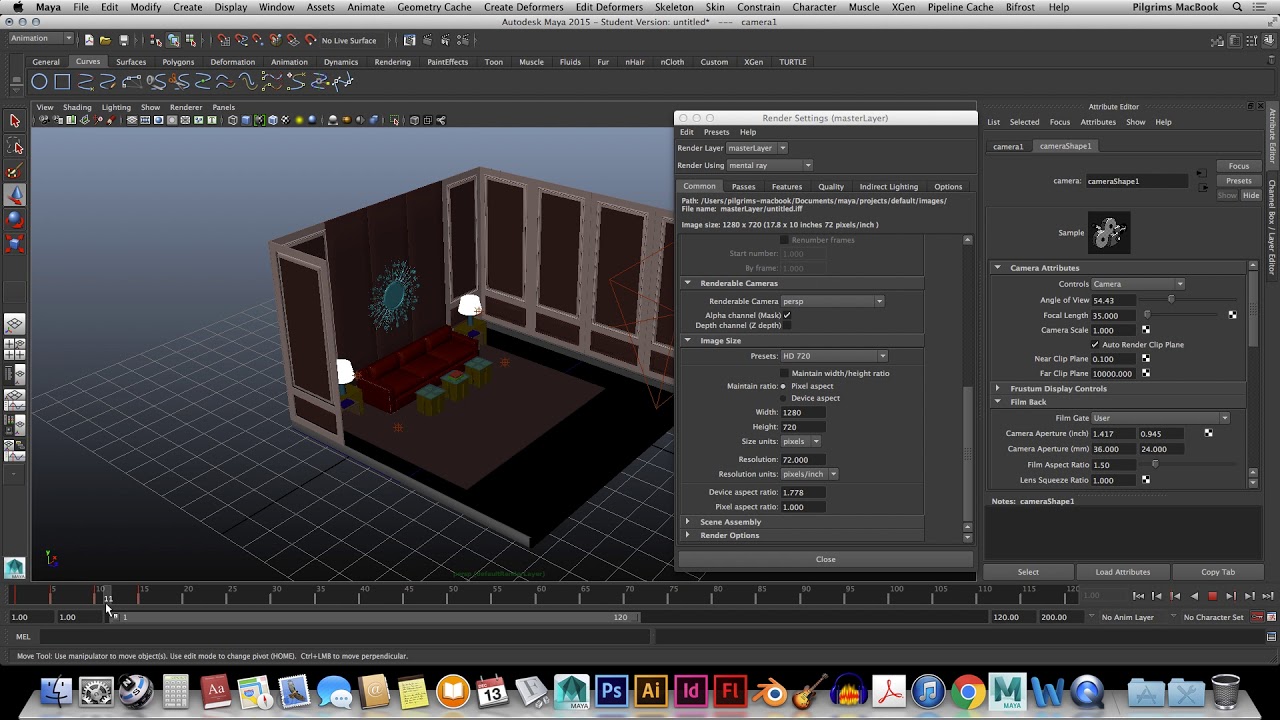The width and height of the screenshot is (1280, 720).
Task: Open Photoshop from the Dock
Action: click(611, 691)
